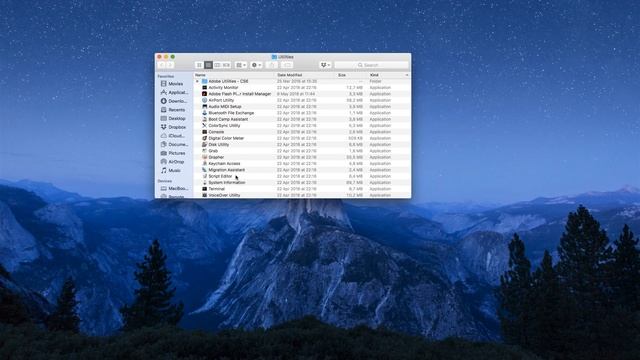This screenshot has height=360, width=640.
Task: Select the AirPort Utility app icon
Action: point(204,100)
